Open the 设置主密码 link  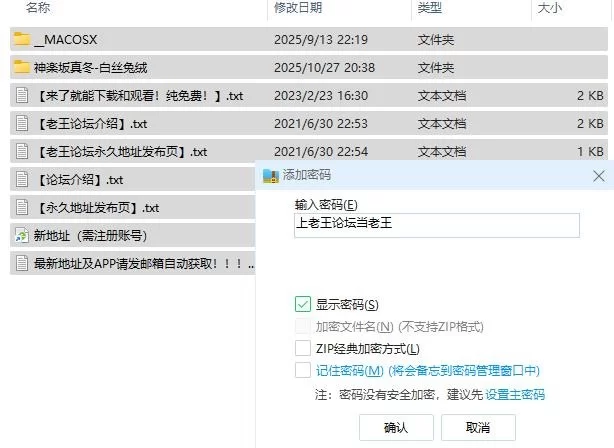click(515, 394)
